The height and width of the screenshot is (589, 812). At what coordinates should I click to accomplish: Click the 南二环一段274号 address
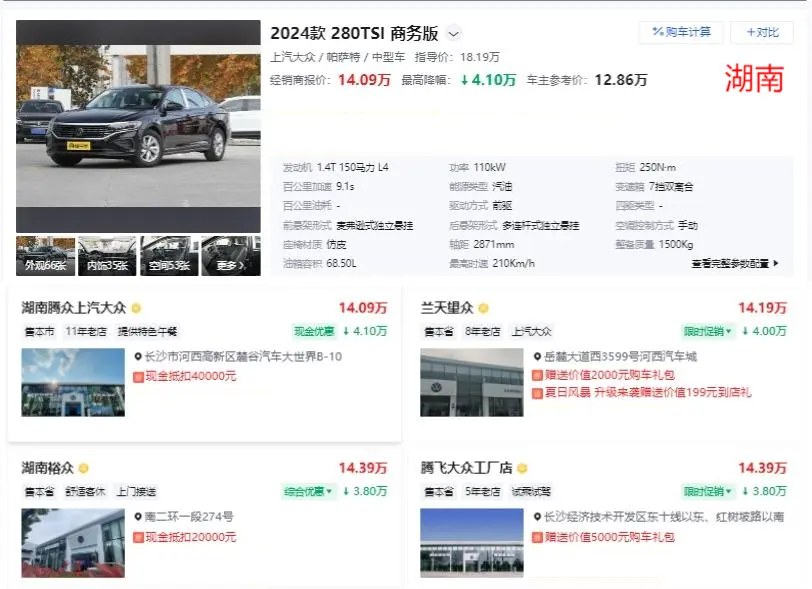tap(189, 516)
